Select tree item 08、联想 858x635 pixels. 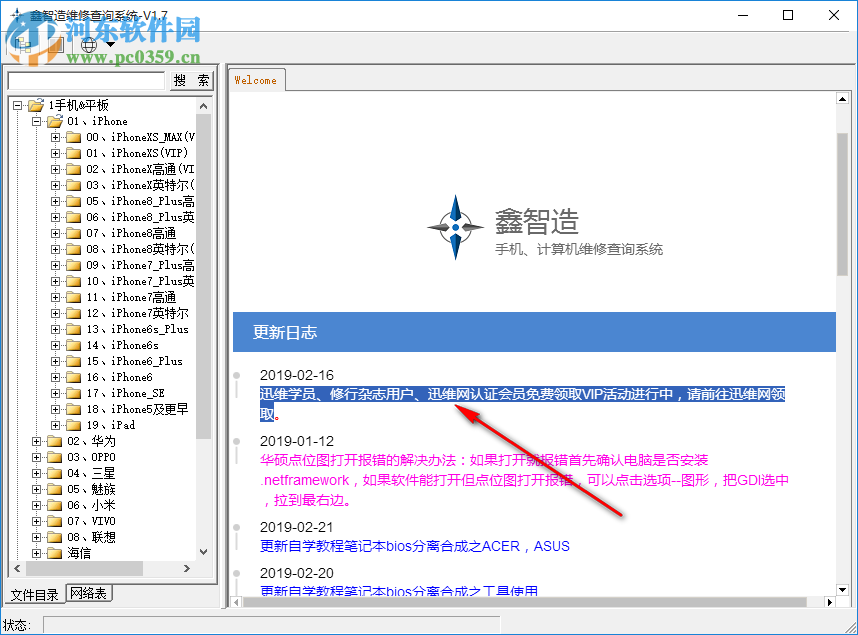click(91, 537)
